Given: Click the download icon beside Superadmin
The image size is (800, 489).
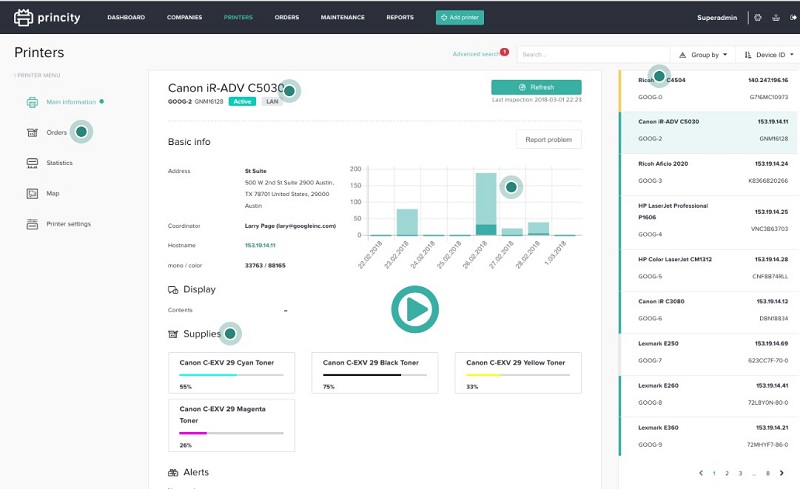Looking at the screenshot, I should 776,17.
